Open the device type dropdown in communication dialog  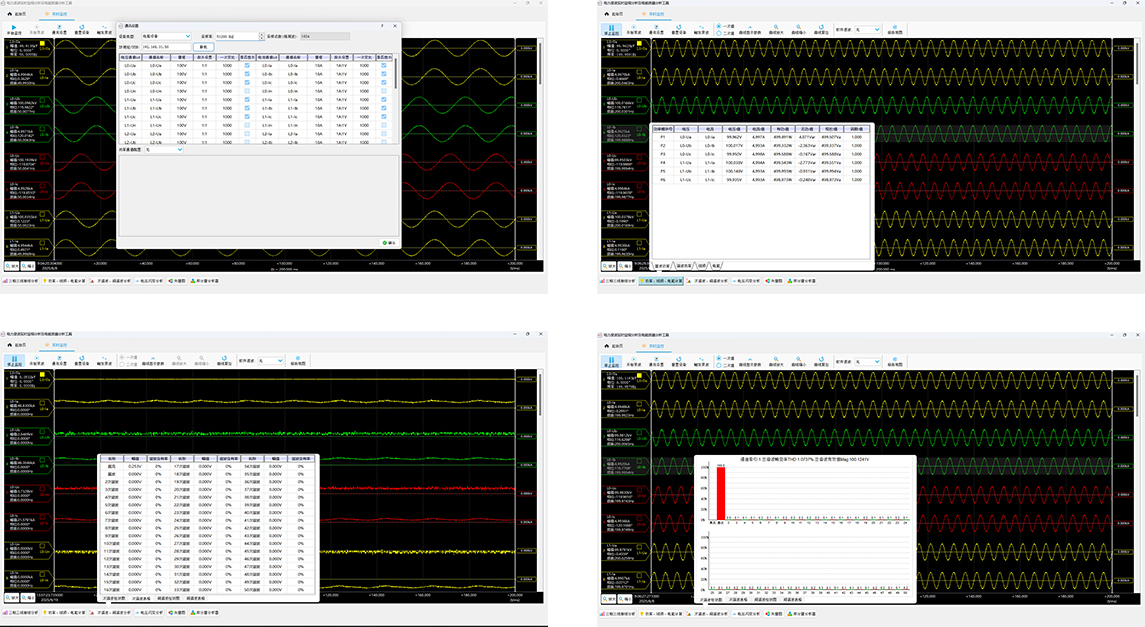coord(166,36)
